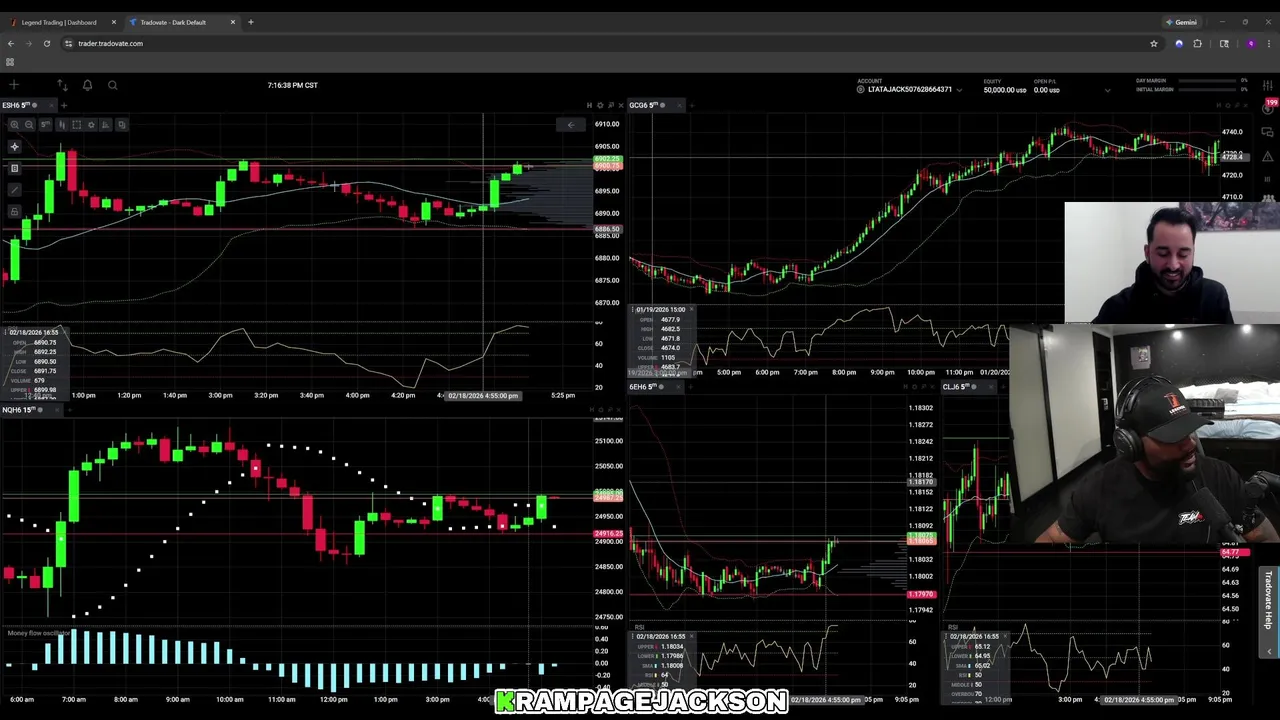Click the Day Margin progress bar
The width and height of the screenshot is (1280, 720).
click(x=1207, y=81)
